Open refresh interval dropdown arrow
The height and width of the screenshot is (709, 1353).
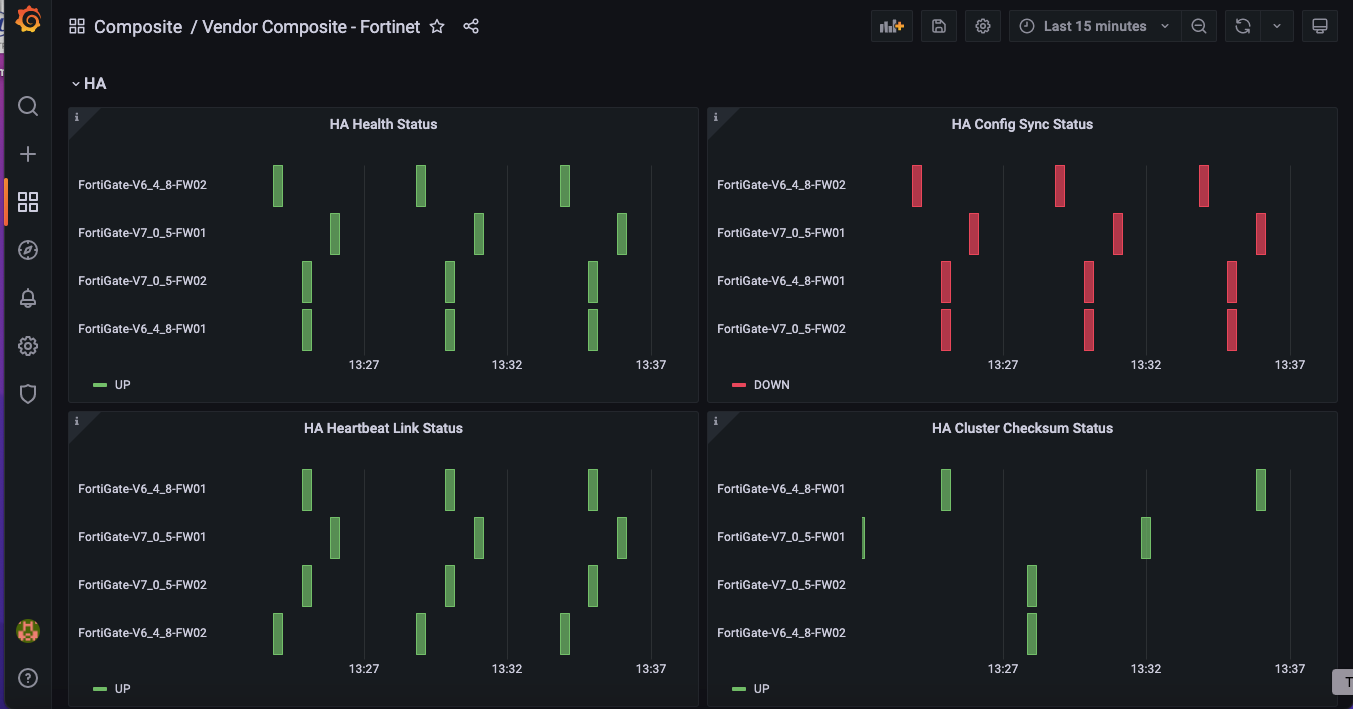point(1277,27)
